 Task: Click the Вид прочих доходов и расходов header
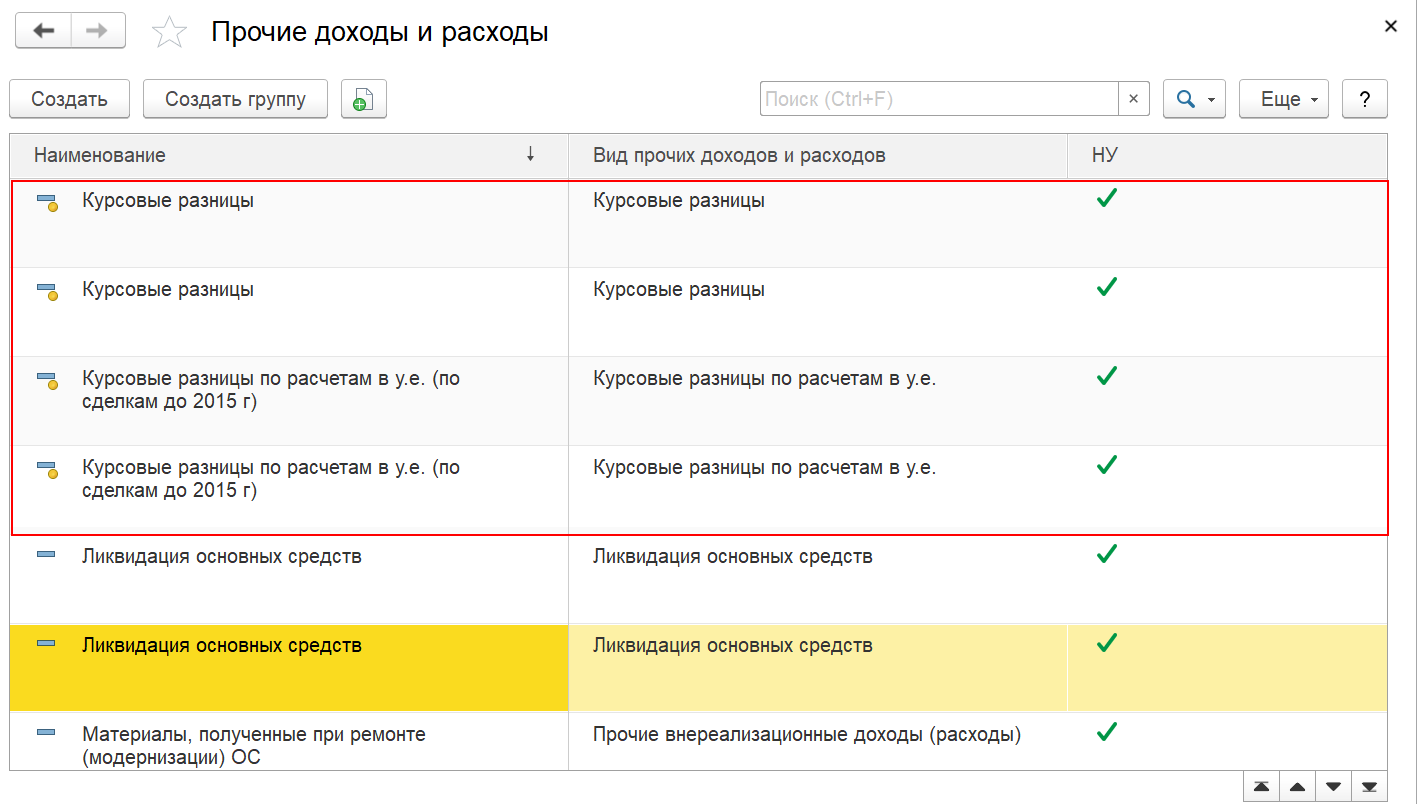[739, 155]
